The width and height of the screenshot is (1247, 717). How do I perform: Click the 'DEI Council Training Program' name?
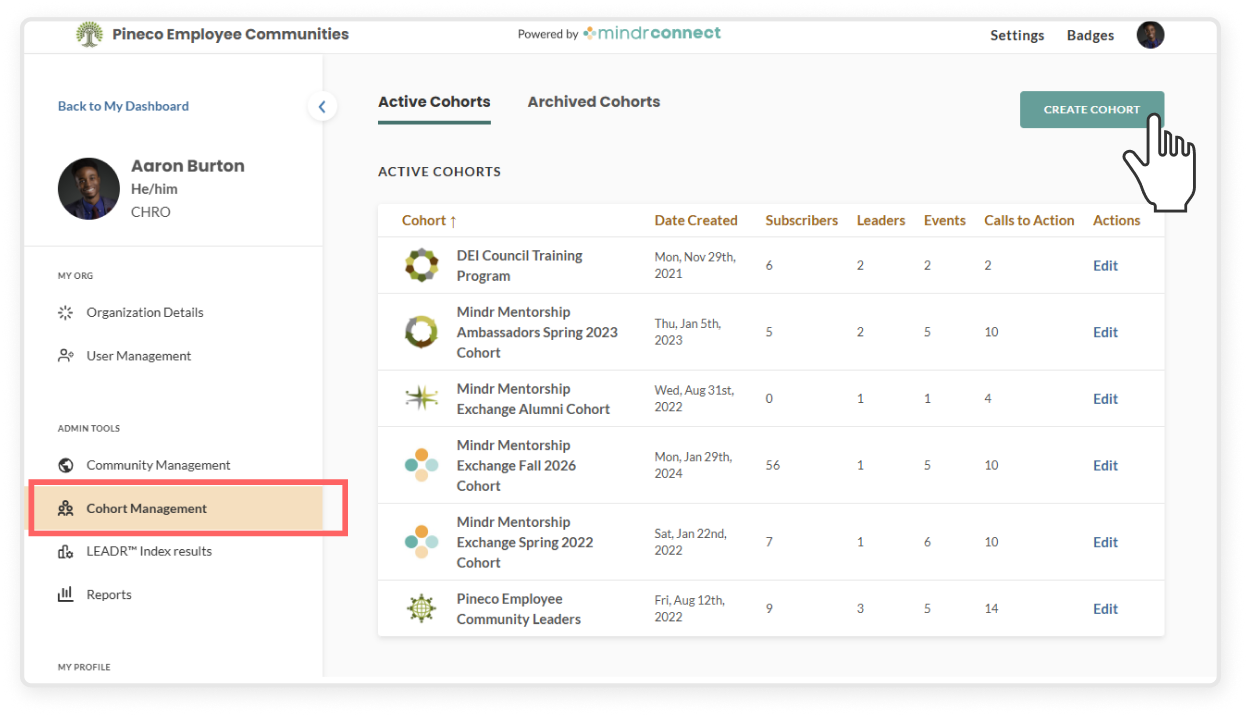519,265
